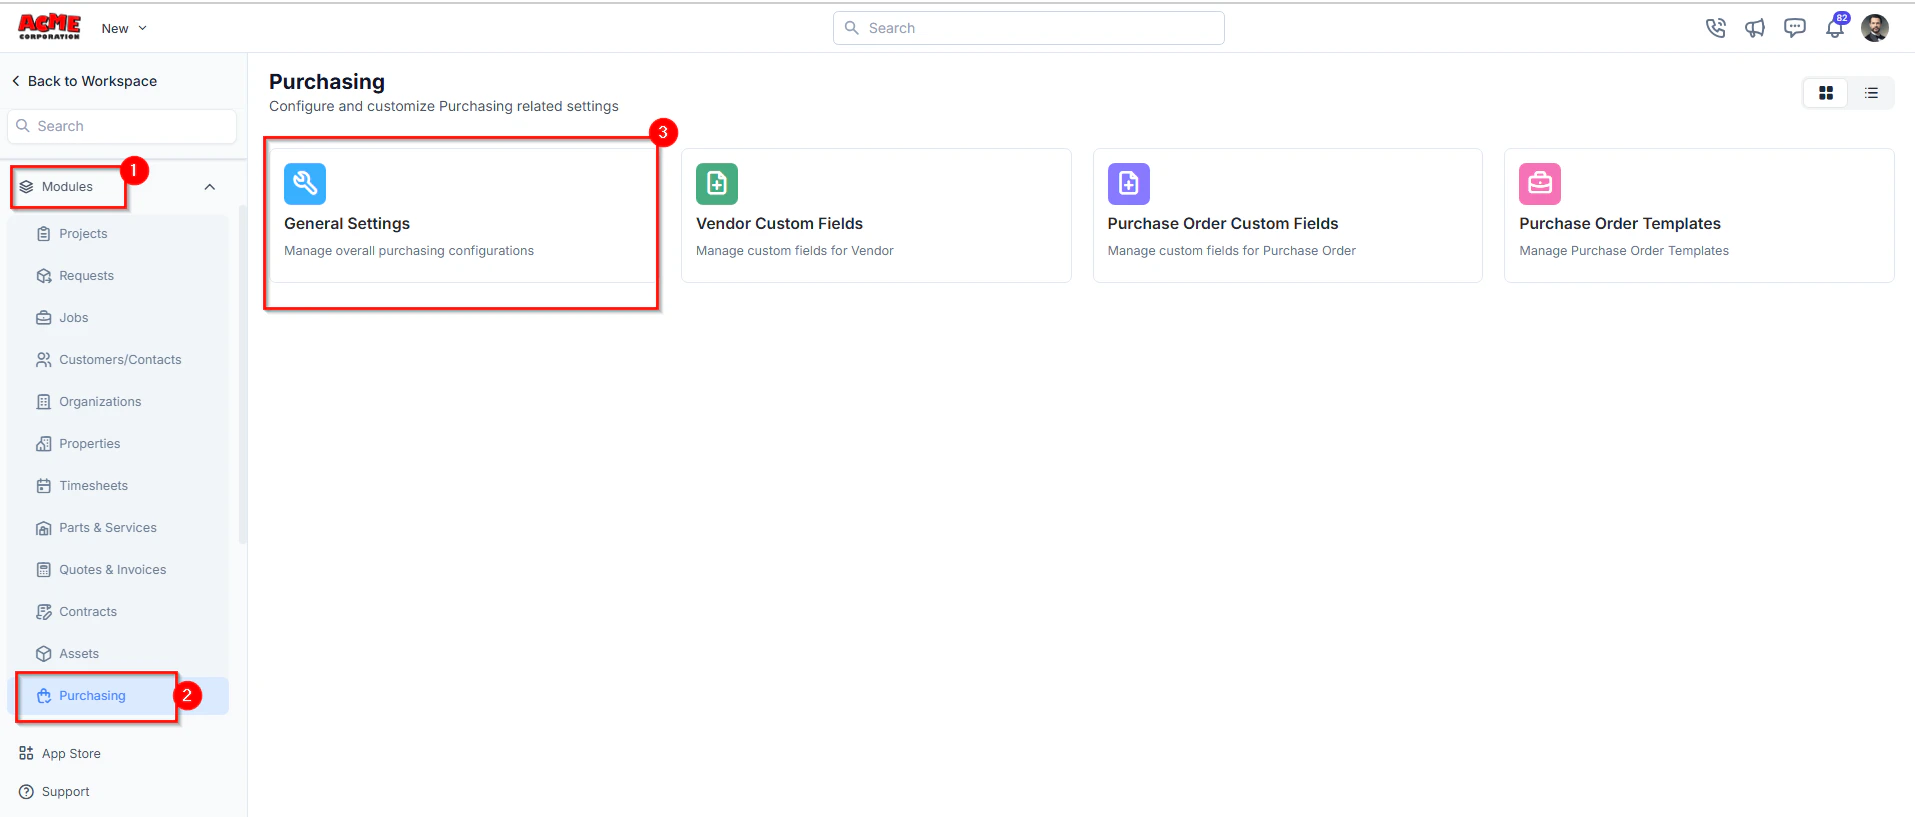The height and width of the screenshot is (817, 1915).
Task: Open the chat messages icon
Action: tap(1795, 28)
